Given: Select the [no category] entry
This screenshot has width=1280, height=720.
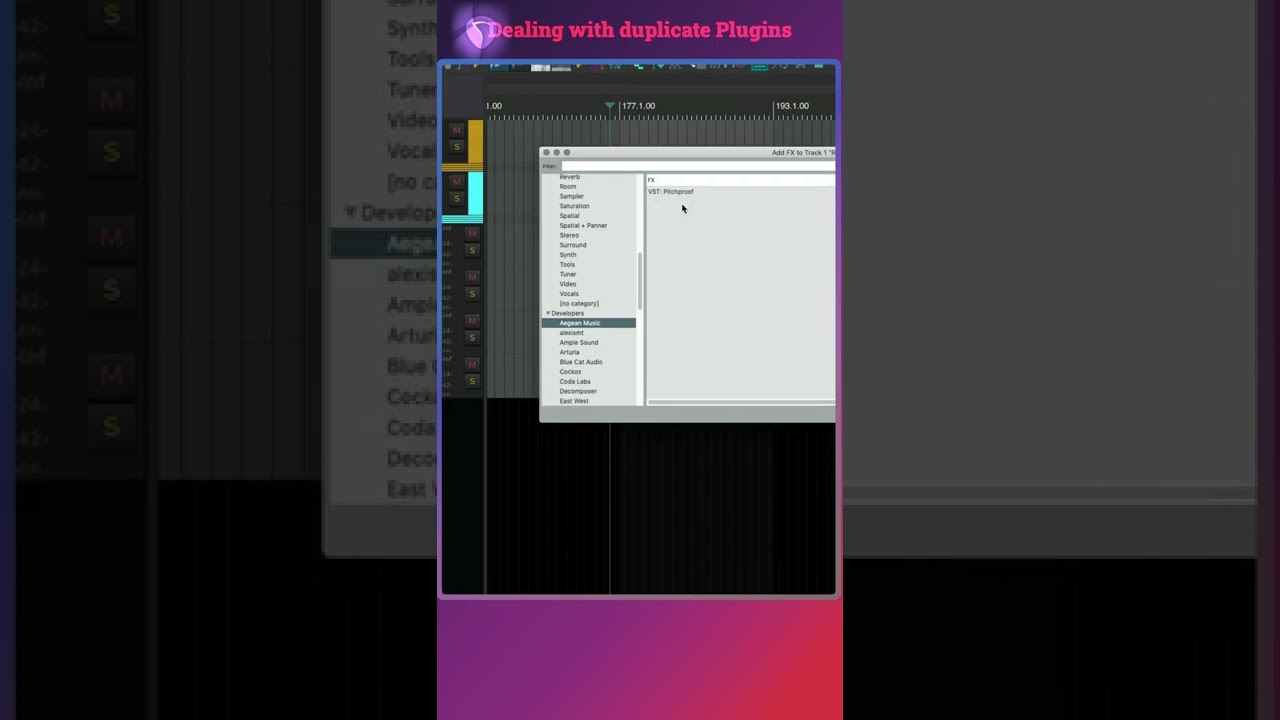Looking at the screenshot, I should [579, 304].
